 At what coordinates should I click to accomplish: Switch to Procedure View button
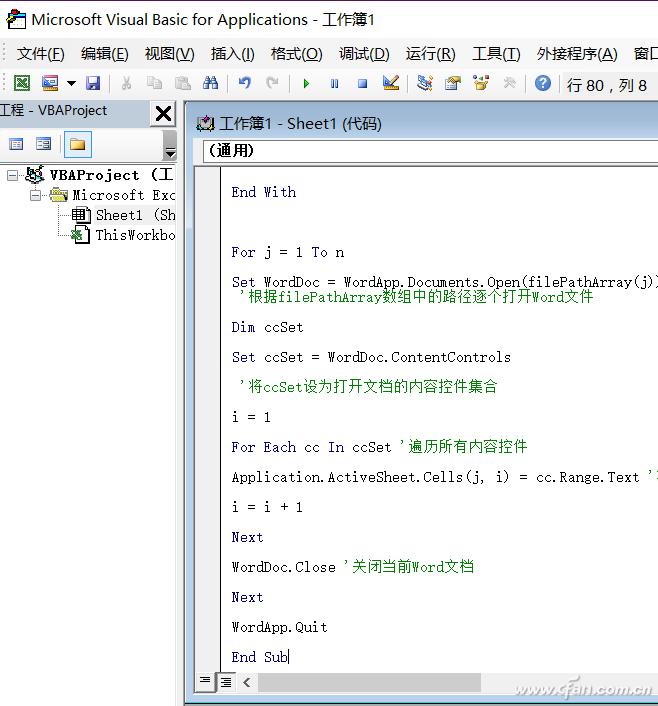[205, 681]
